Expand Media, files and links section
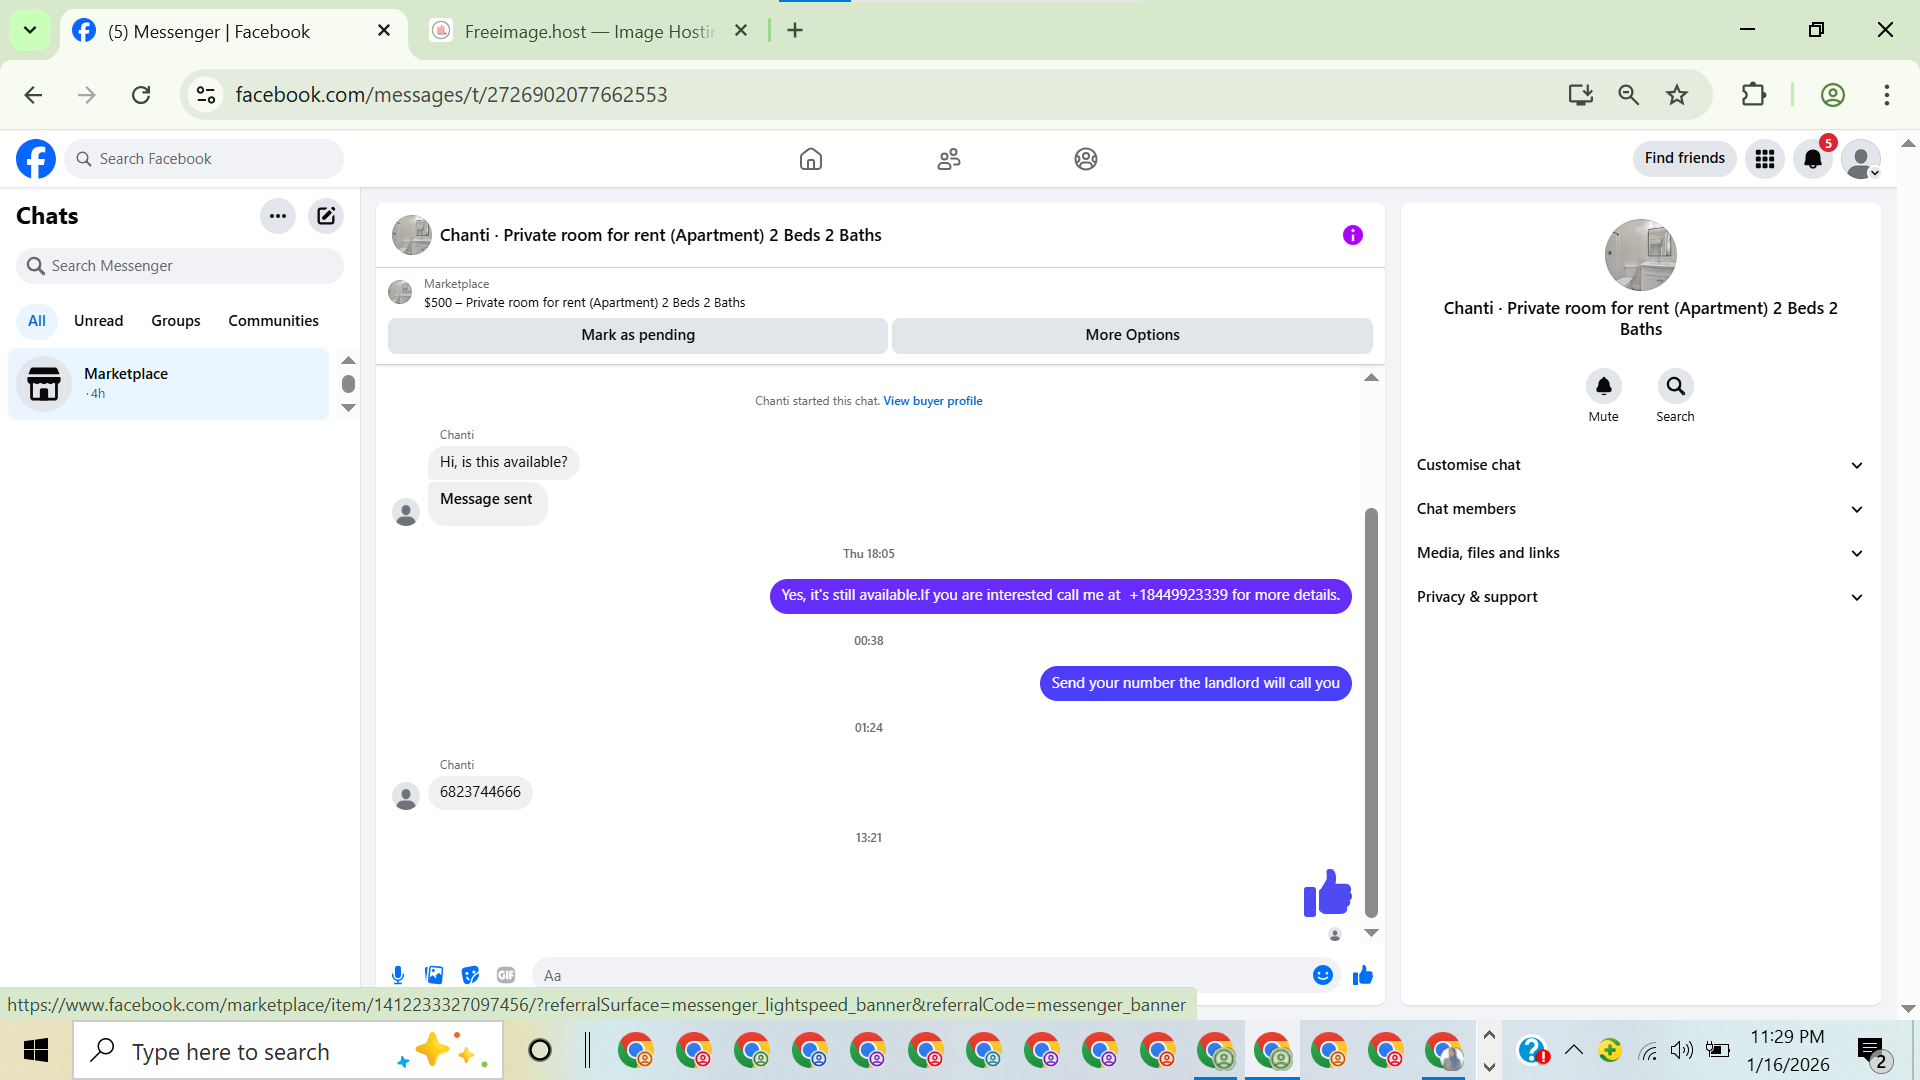 coord(1640,553)
